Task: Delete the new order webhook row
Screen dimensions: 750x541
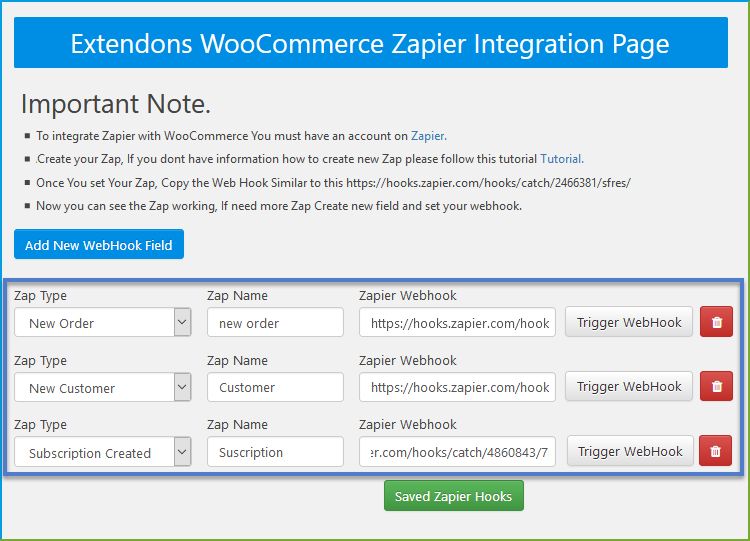Action: coord(716,322)
